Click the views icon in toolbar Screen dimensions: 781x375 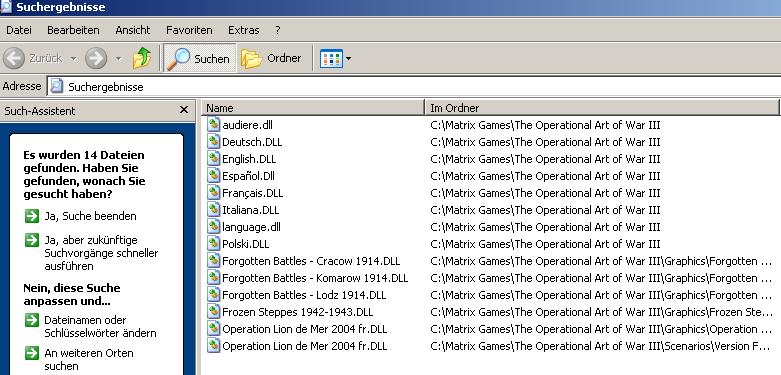pyautogui.click(x=331, y=58)
